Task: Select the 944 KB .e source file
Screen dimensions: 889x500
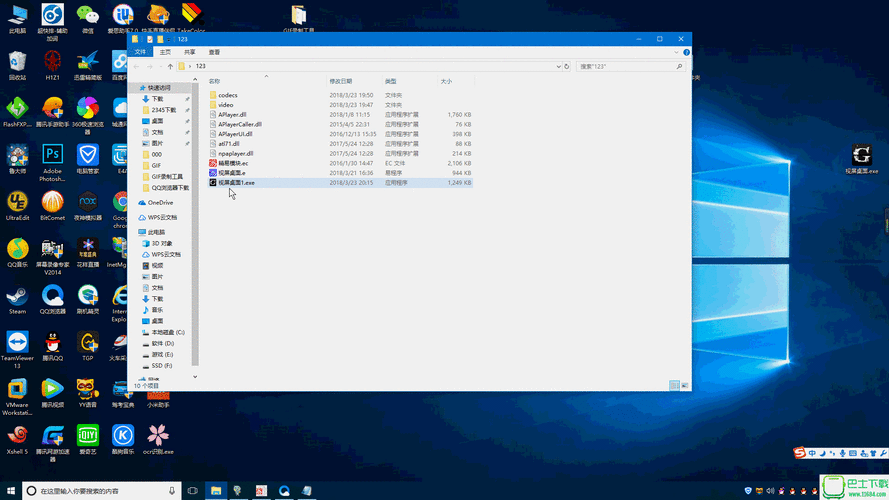Action: tap(232, 173)
